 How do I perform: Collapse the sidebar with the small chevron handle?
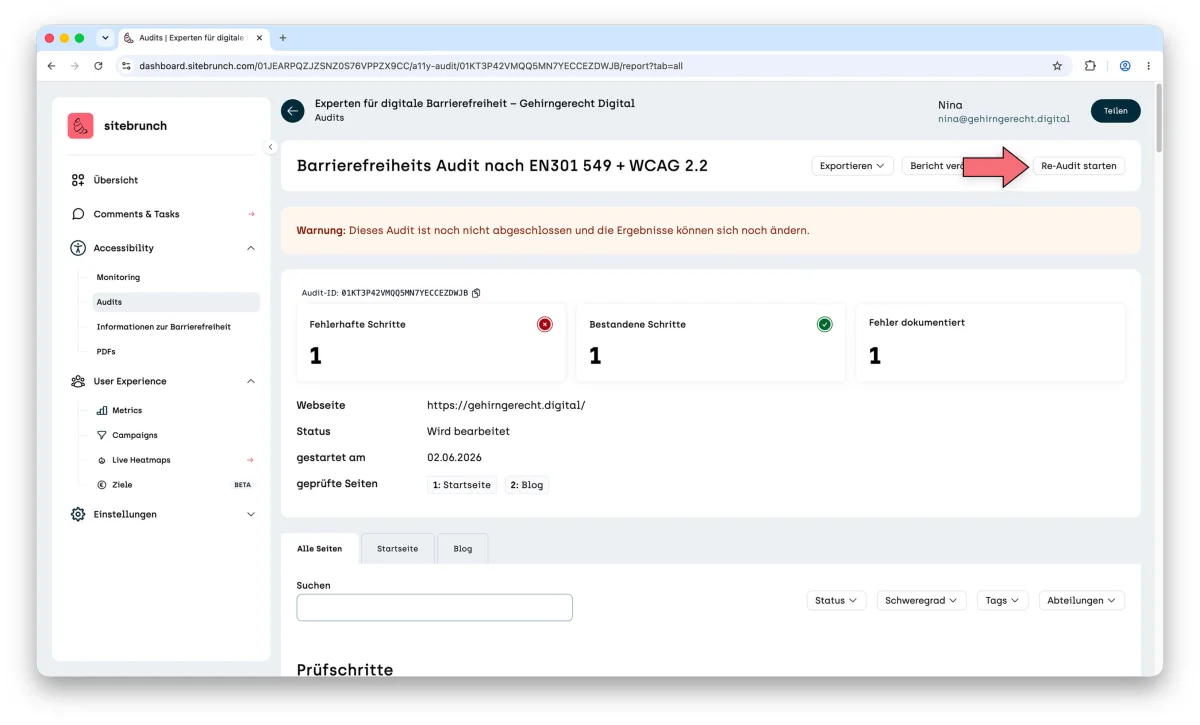(x=270, y=147)
